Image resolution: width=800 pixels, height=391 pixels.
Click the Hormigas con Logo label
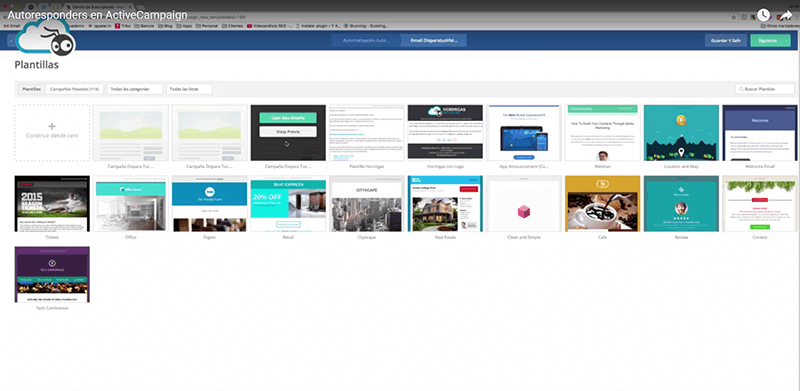pos(445,166)
